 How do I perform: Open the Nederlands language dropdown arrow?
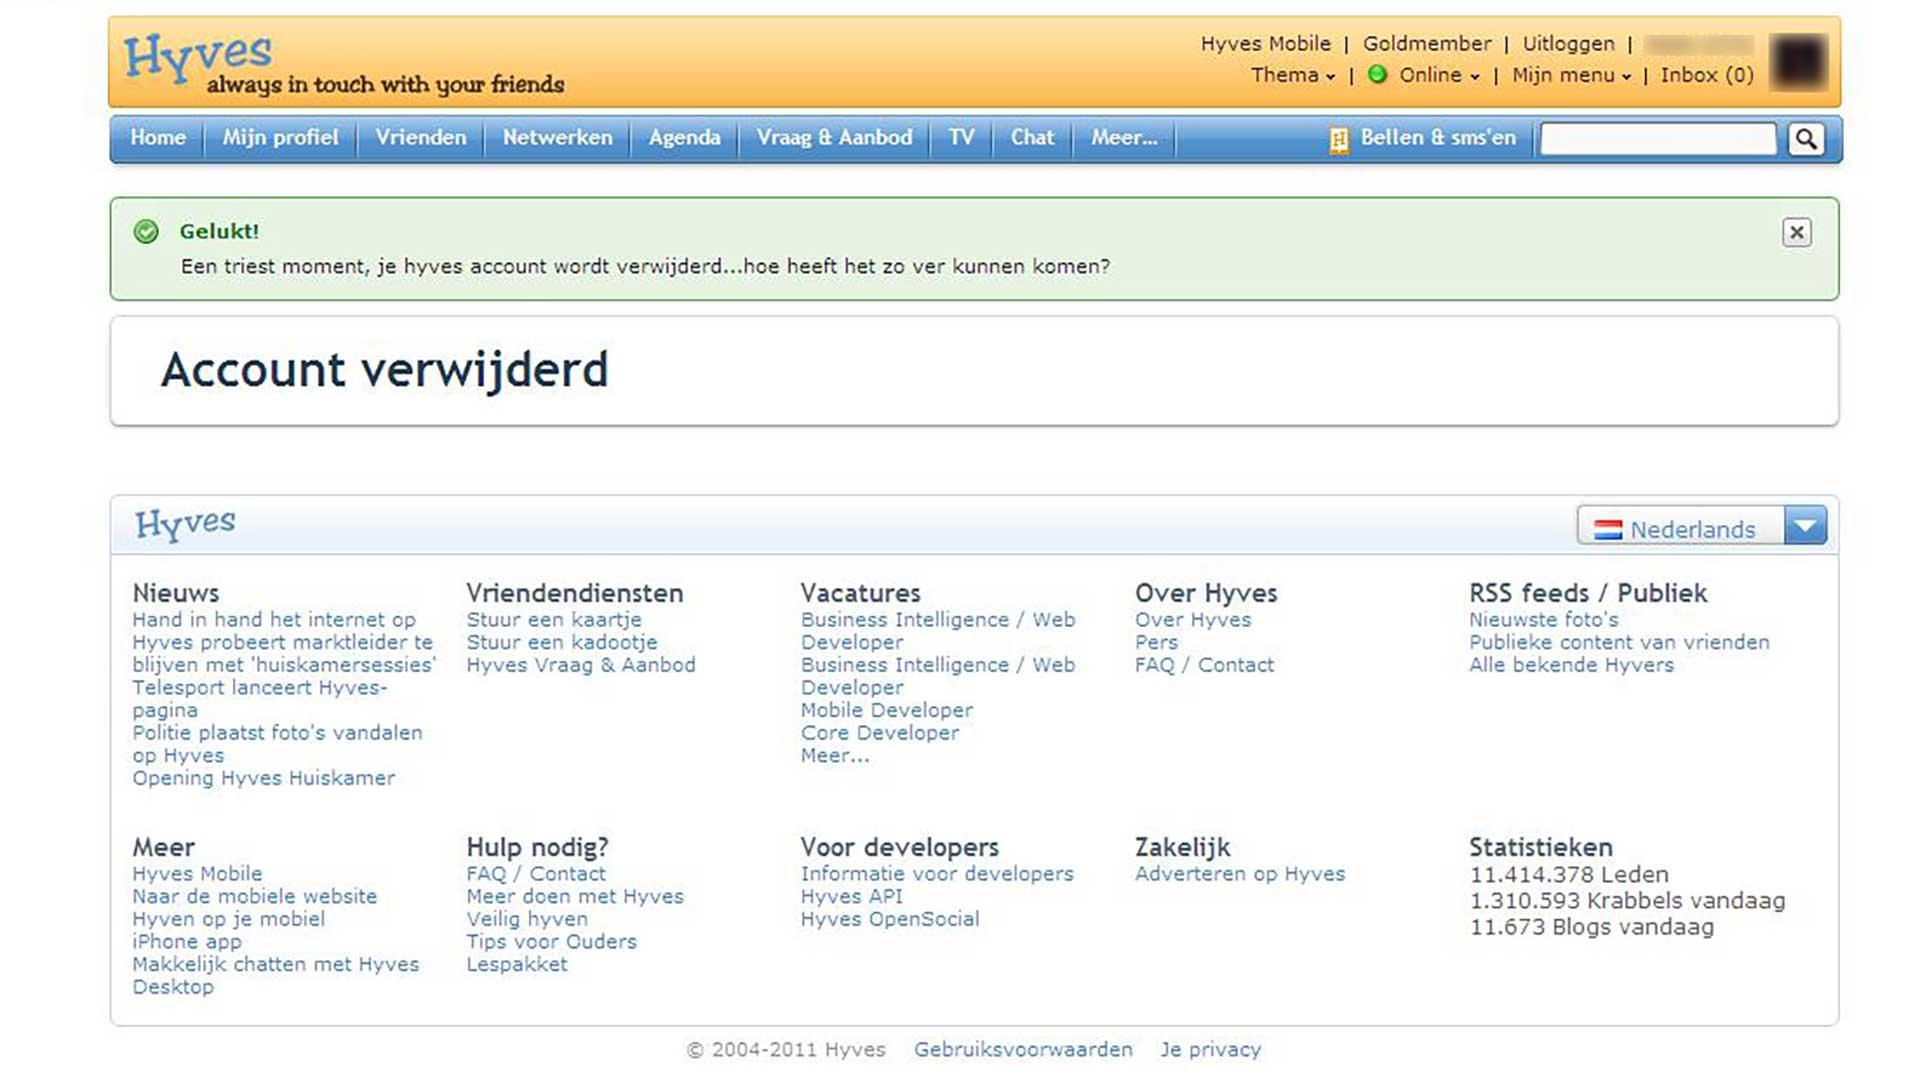click(1805, 526)
